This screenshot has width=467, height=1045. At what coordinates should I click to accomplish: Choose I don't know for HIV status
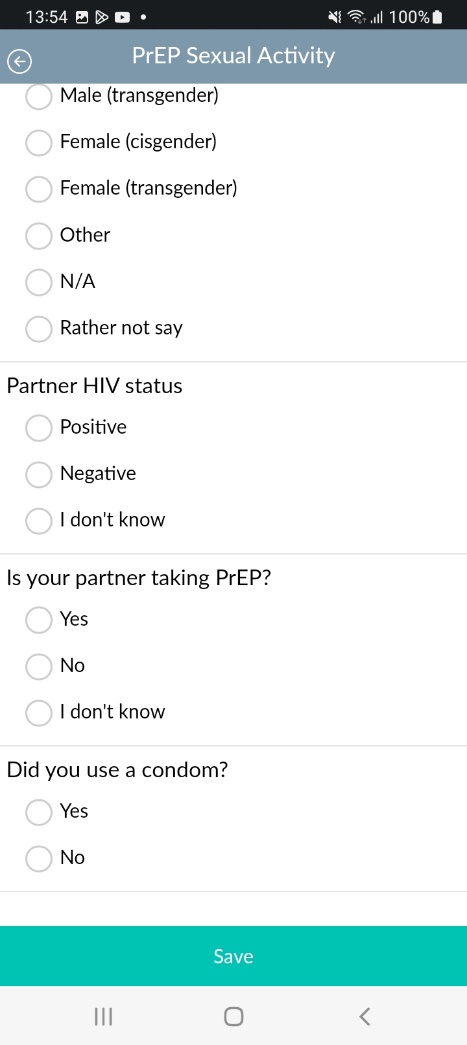(x=39, y=521)
